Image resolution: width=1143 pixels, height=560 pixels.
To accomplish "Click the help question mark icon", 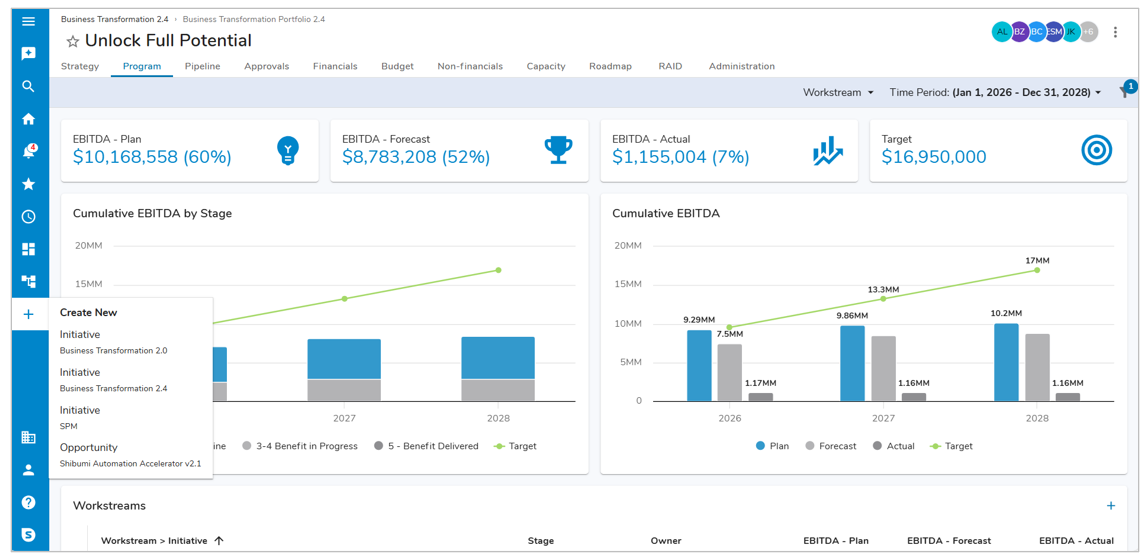I will (28, 502).
